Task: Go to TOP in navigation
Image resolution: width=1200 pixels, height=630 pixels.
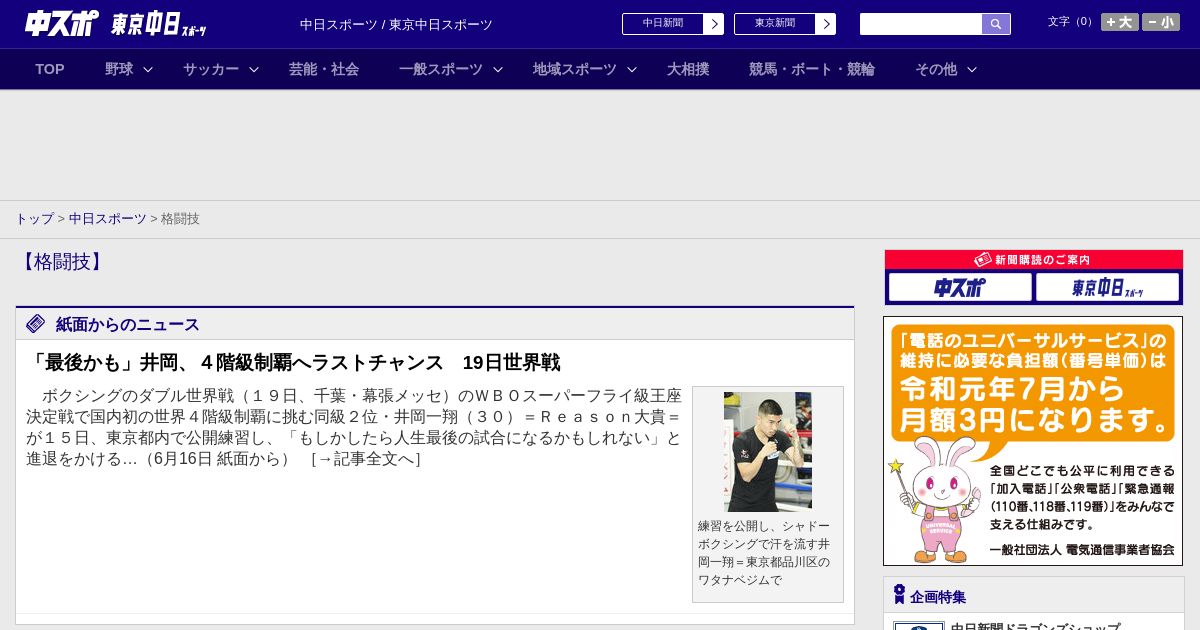Action: point(50,69)
